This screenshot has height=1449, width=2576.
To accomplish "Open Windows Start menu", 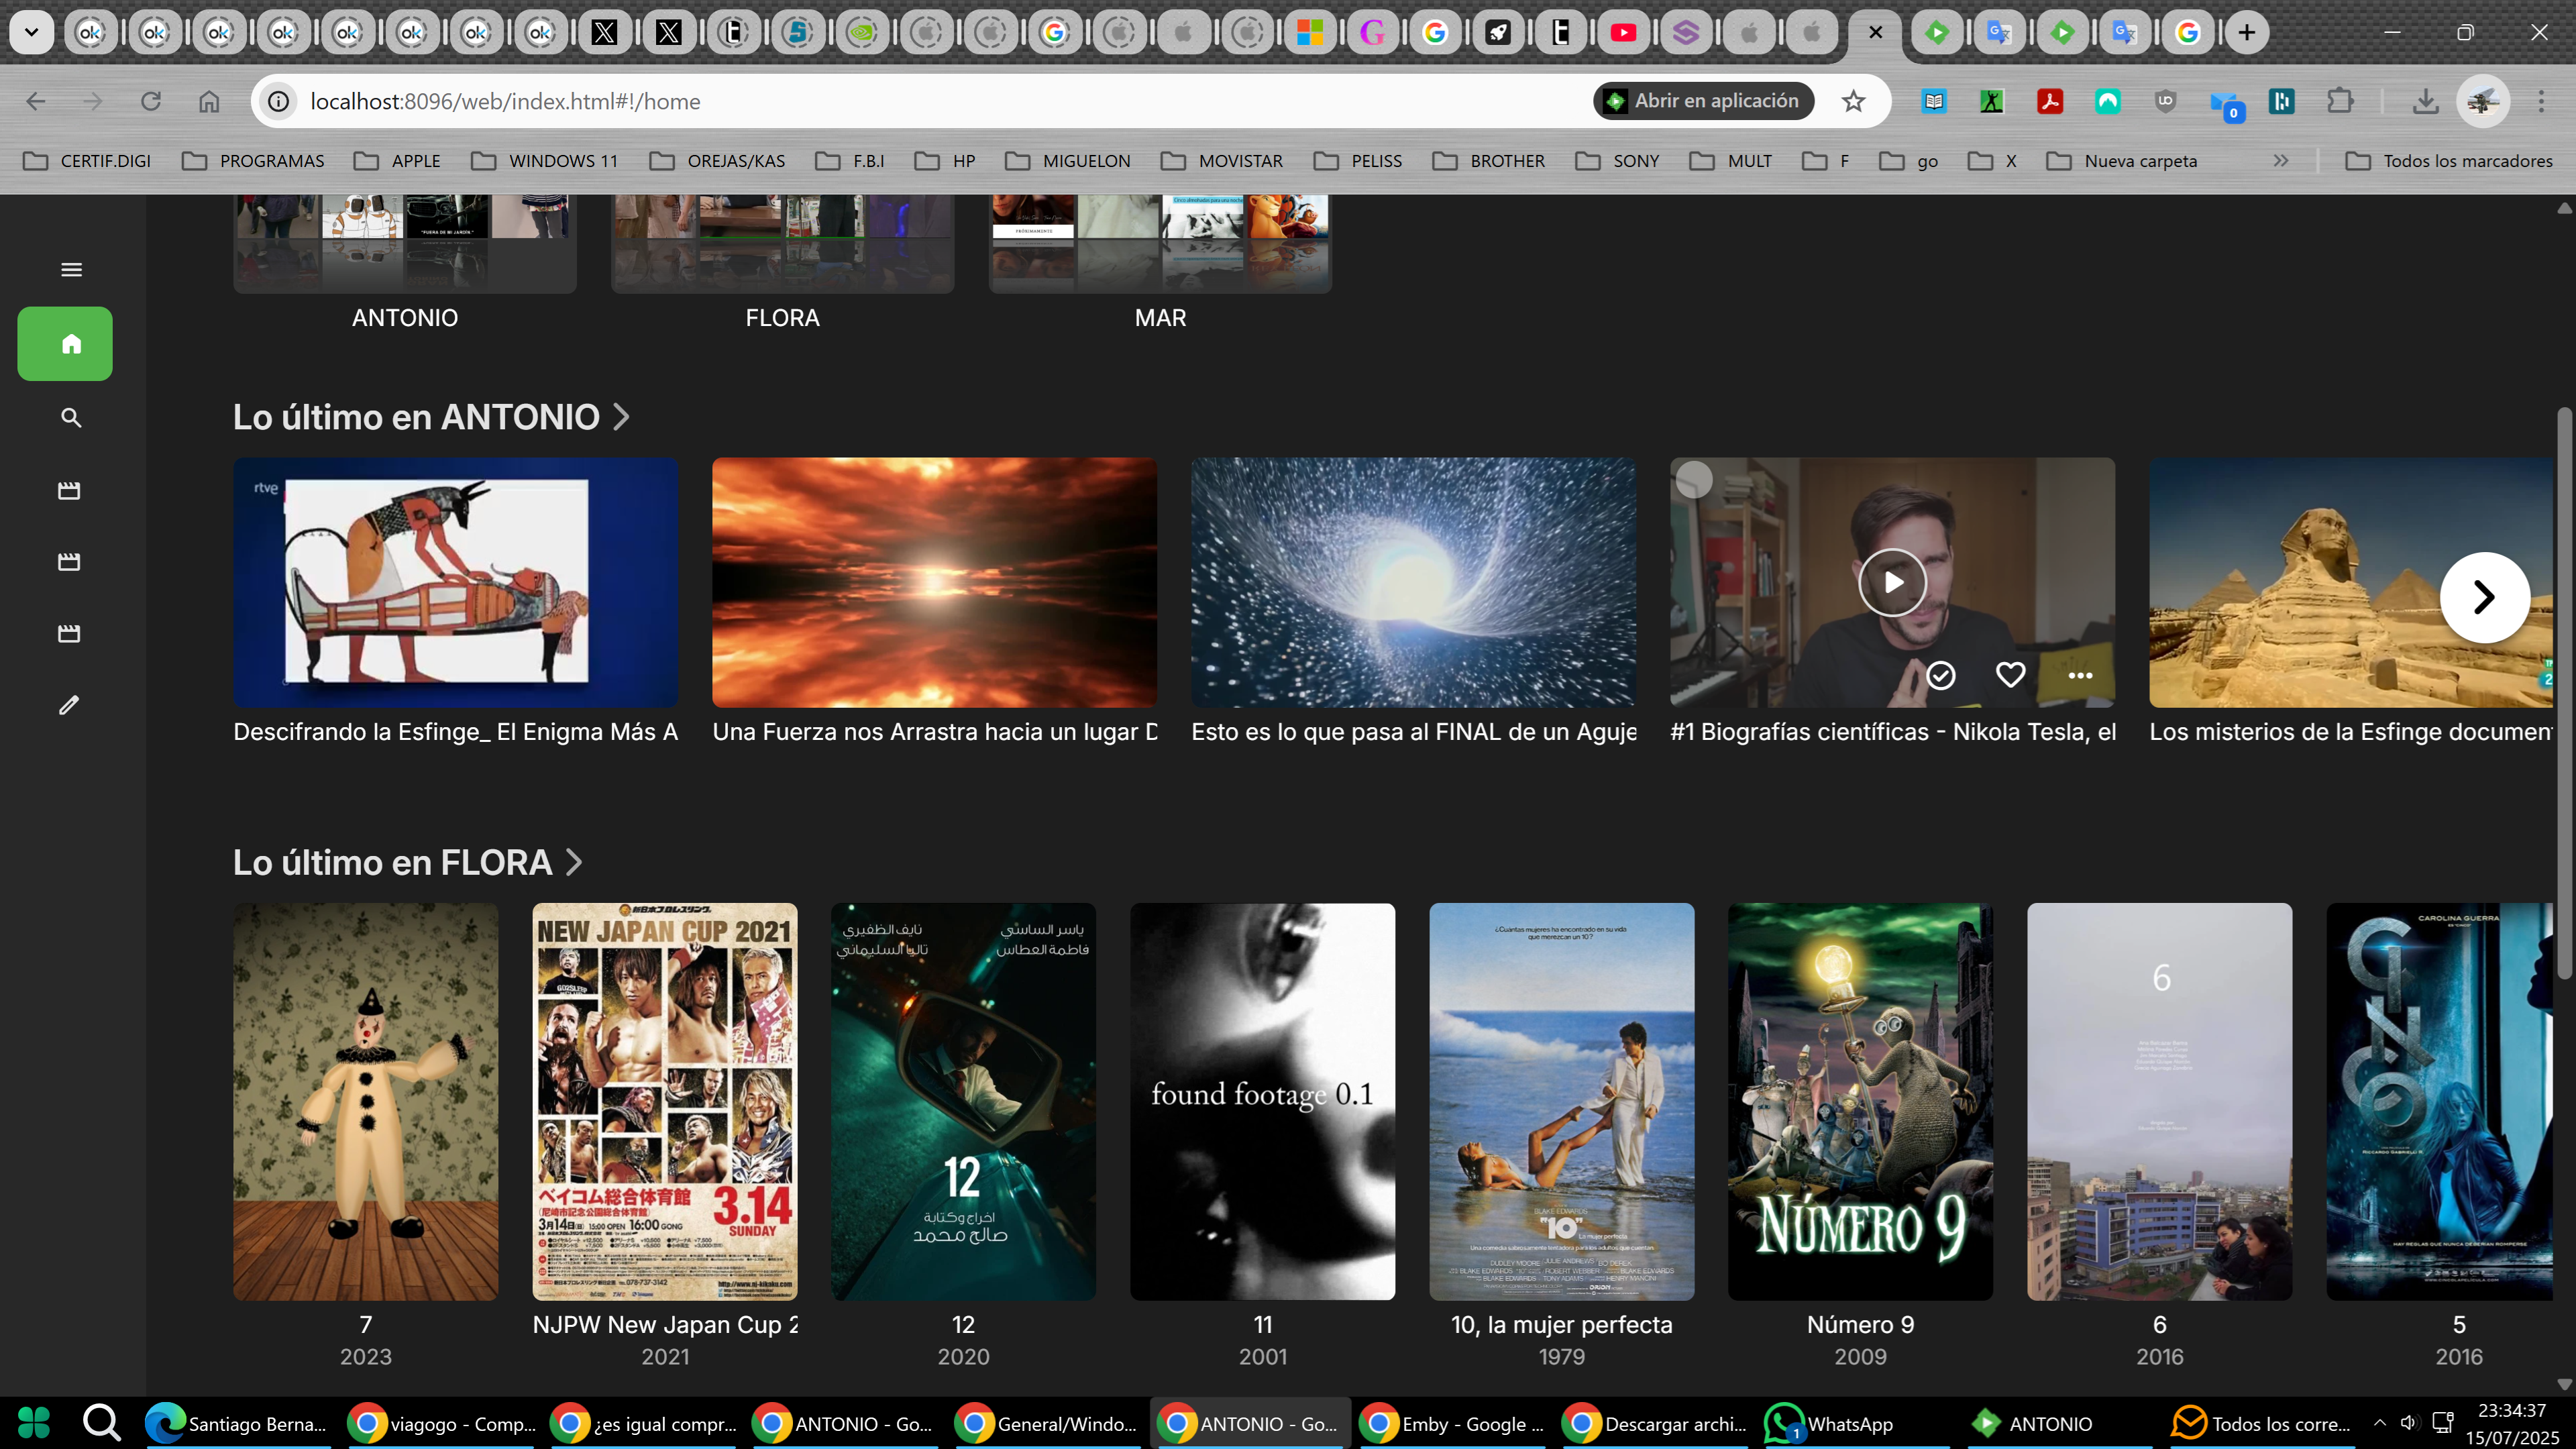I will click(34, 1422).
